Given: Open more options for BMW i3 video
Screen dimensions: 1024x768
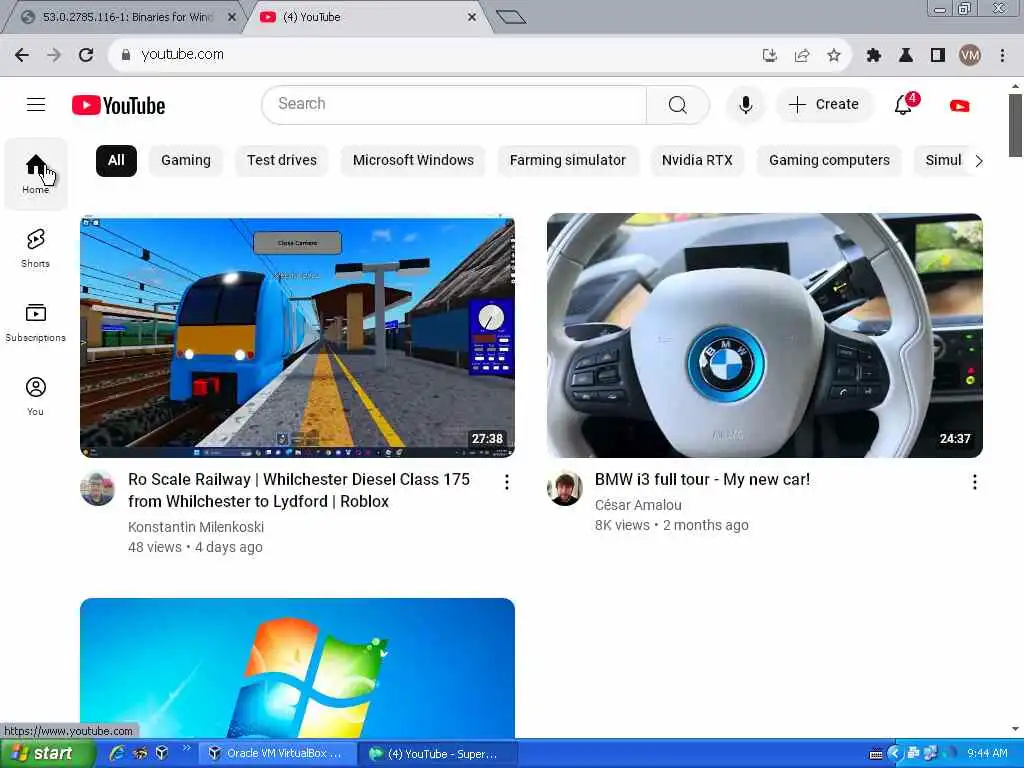Looking at the screenshot, I should [974, 482].
